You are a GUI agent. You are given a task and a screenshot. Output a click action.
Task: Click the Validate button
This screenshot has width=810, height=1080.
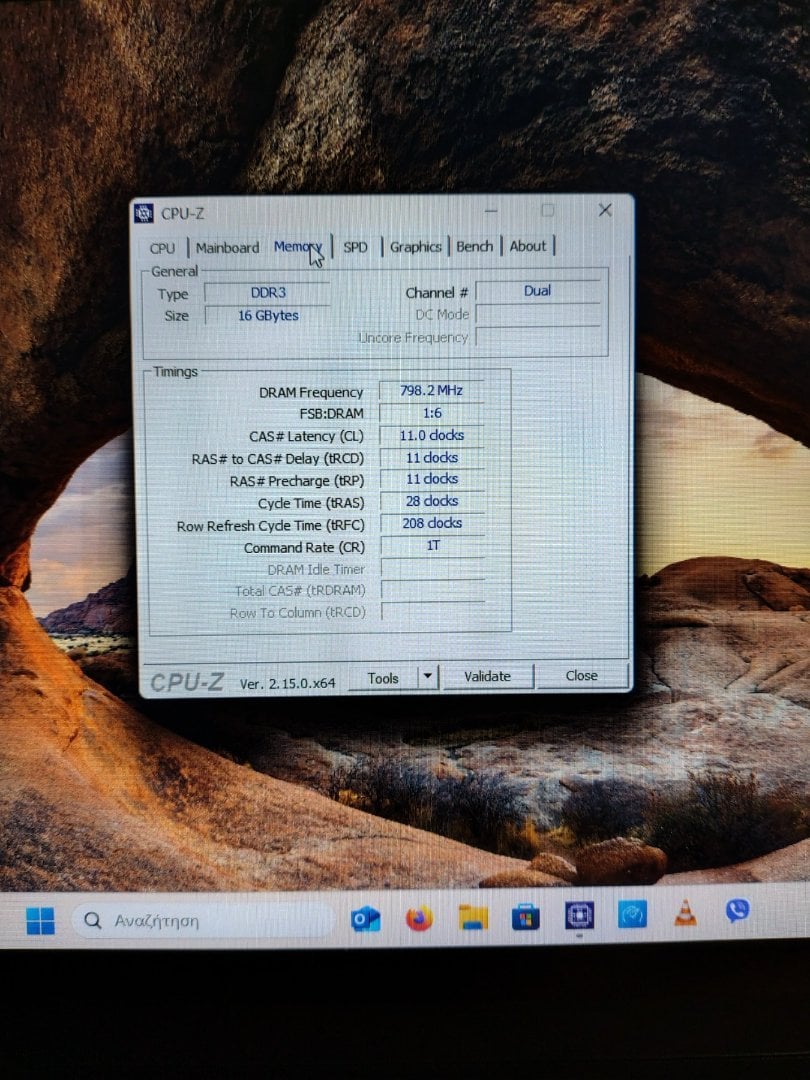click(x=488, y=676)
